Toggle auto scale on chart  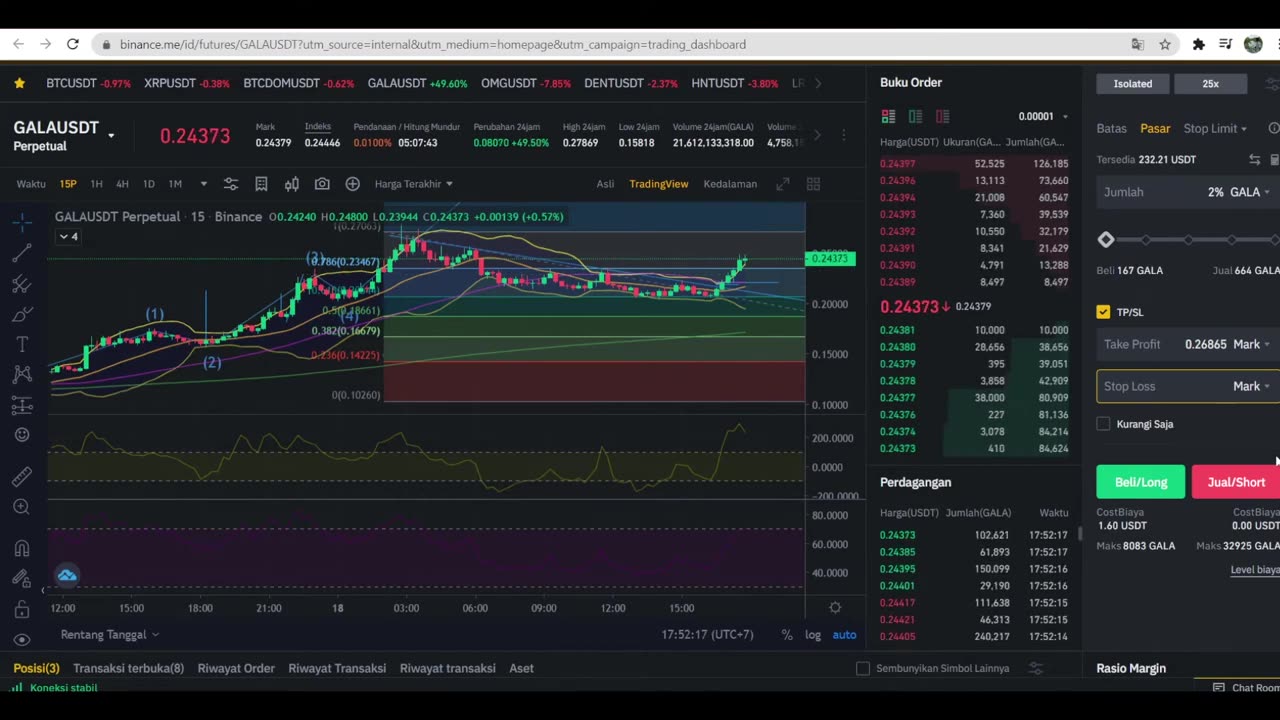click(844, 635)
